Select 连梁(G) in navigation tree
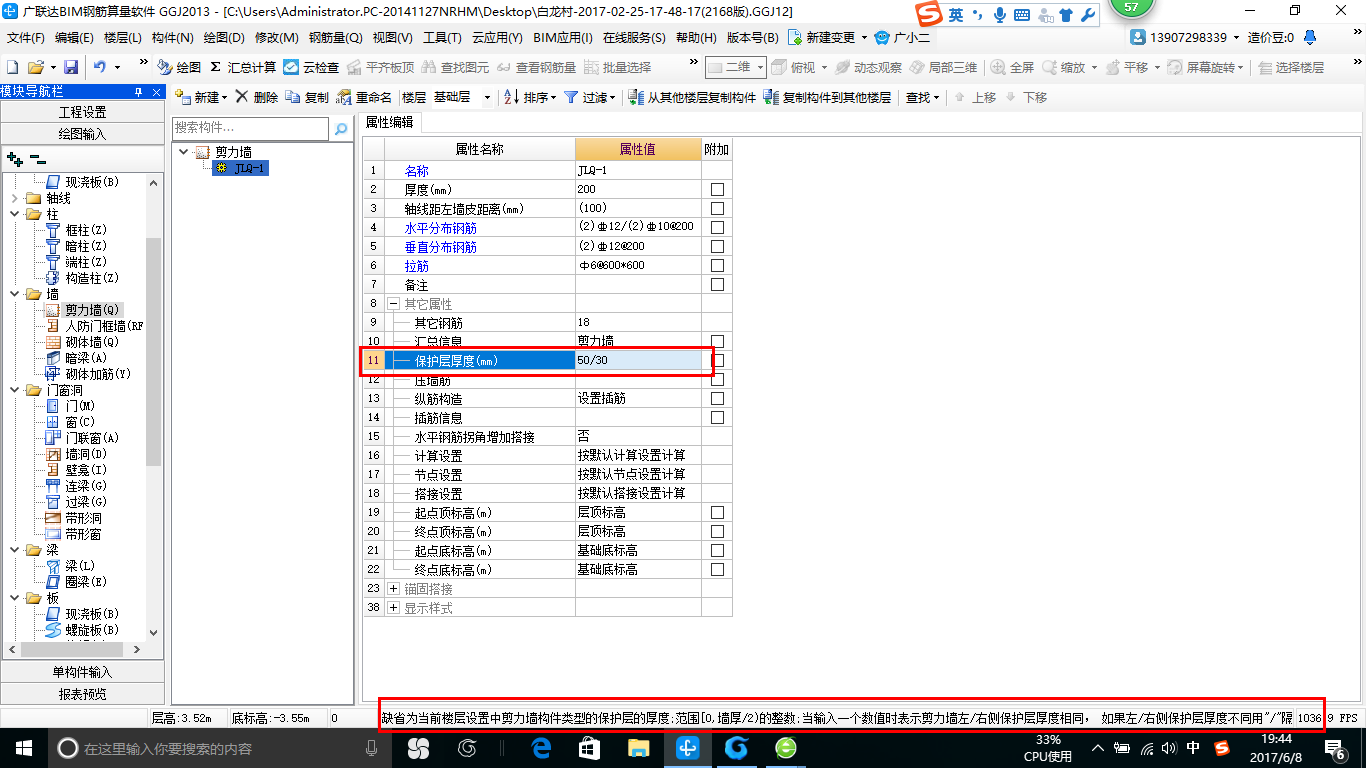Image resolution: width=1366 pixels, height=768 pixels. click(x=77, y=486)
